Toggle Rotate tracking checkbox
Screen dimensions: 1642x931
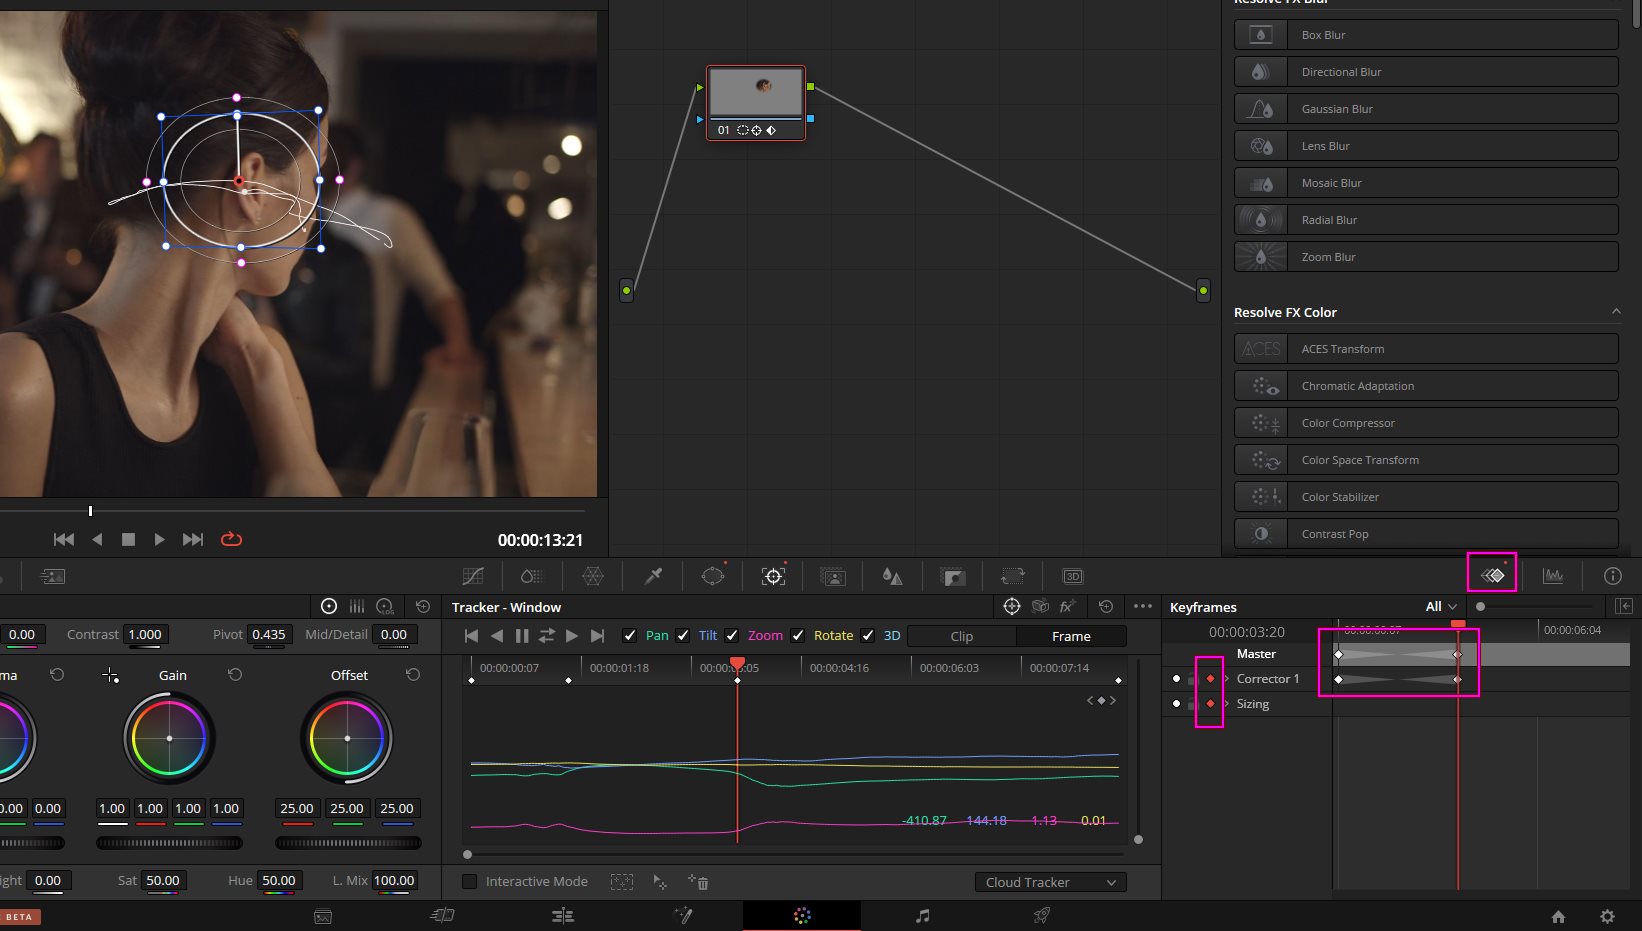[798, 635]
